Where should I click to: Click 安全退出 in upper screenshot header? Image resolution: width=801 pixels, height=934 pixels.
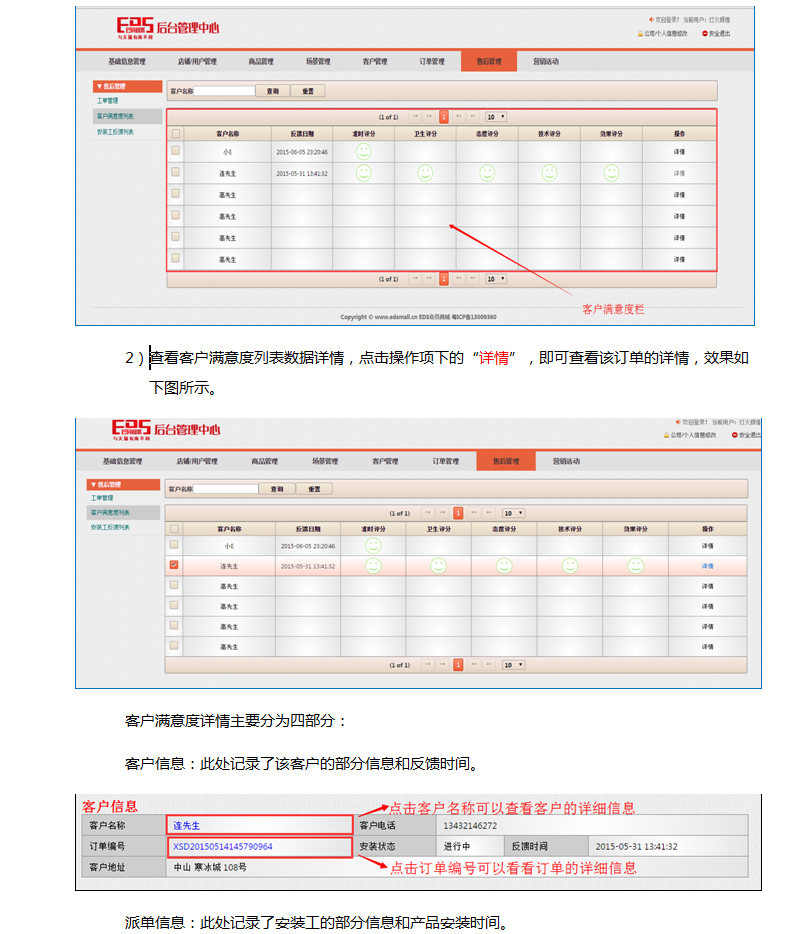pyautogui.click(x=716, y=33)
